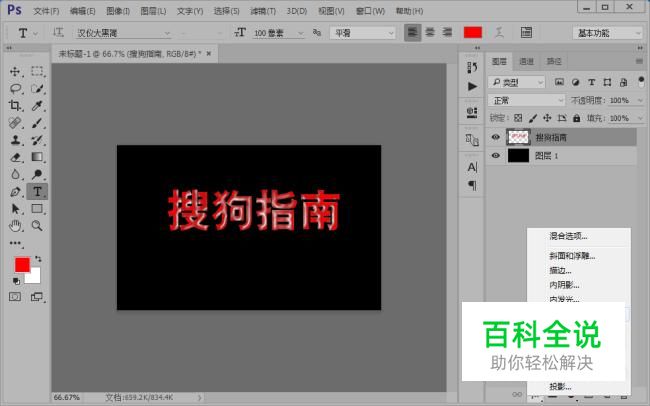Open anti-aliasing dropdown 平滑
This screenshot has height=406, width=650.
click(x=362, y=33)
